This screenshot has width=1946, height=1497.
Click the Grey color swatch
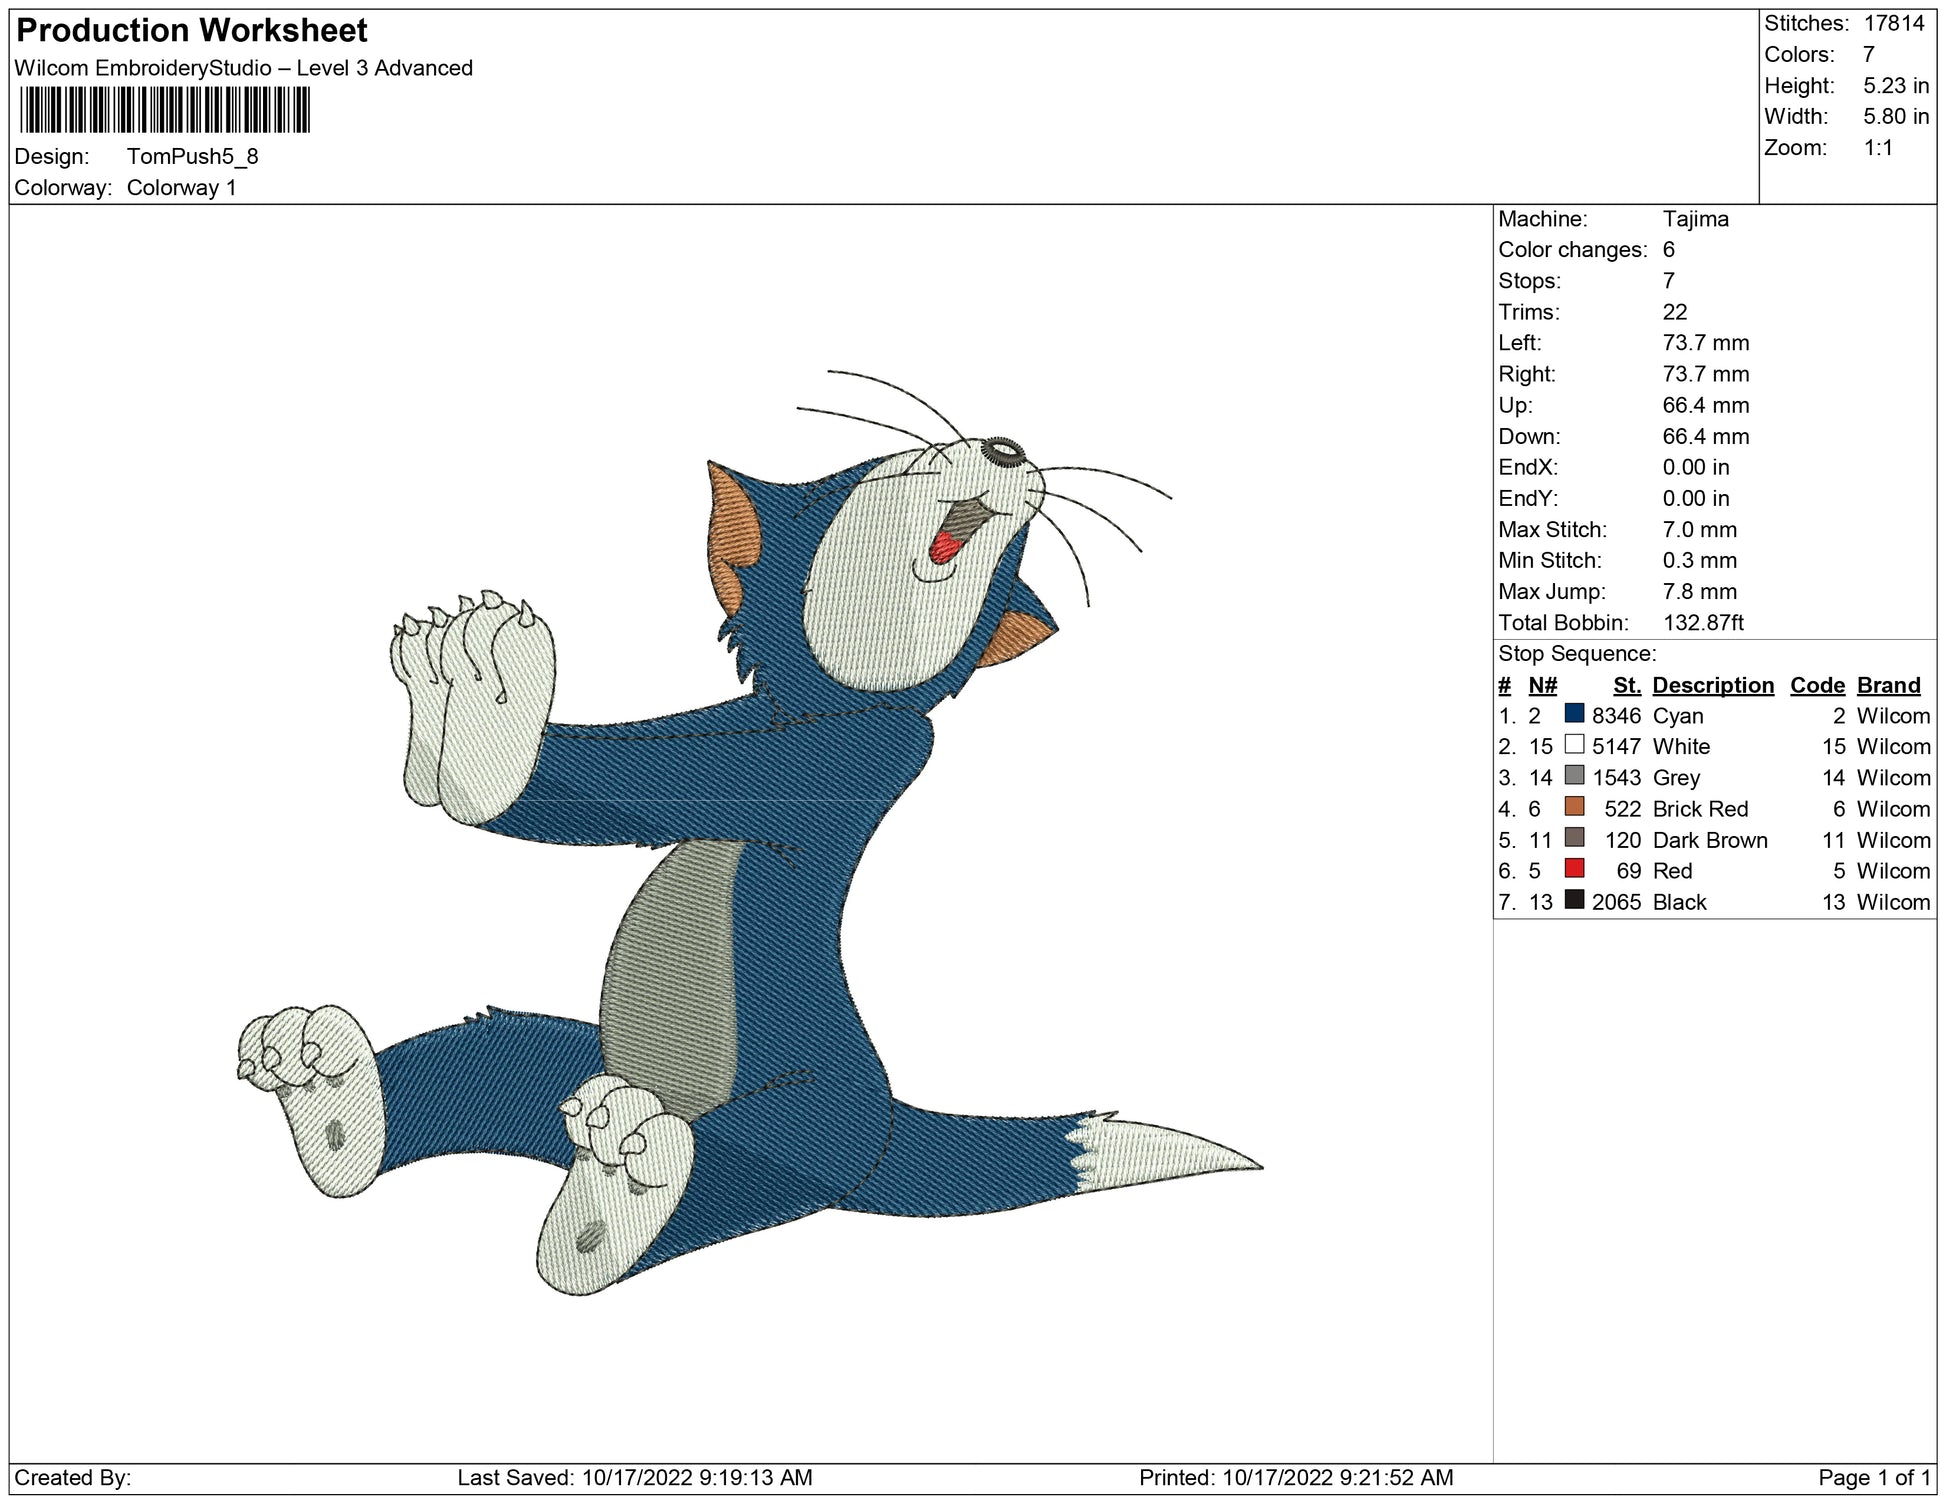coord(1574,776)
